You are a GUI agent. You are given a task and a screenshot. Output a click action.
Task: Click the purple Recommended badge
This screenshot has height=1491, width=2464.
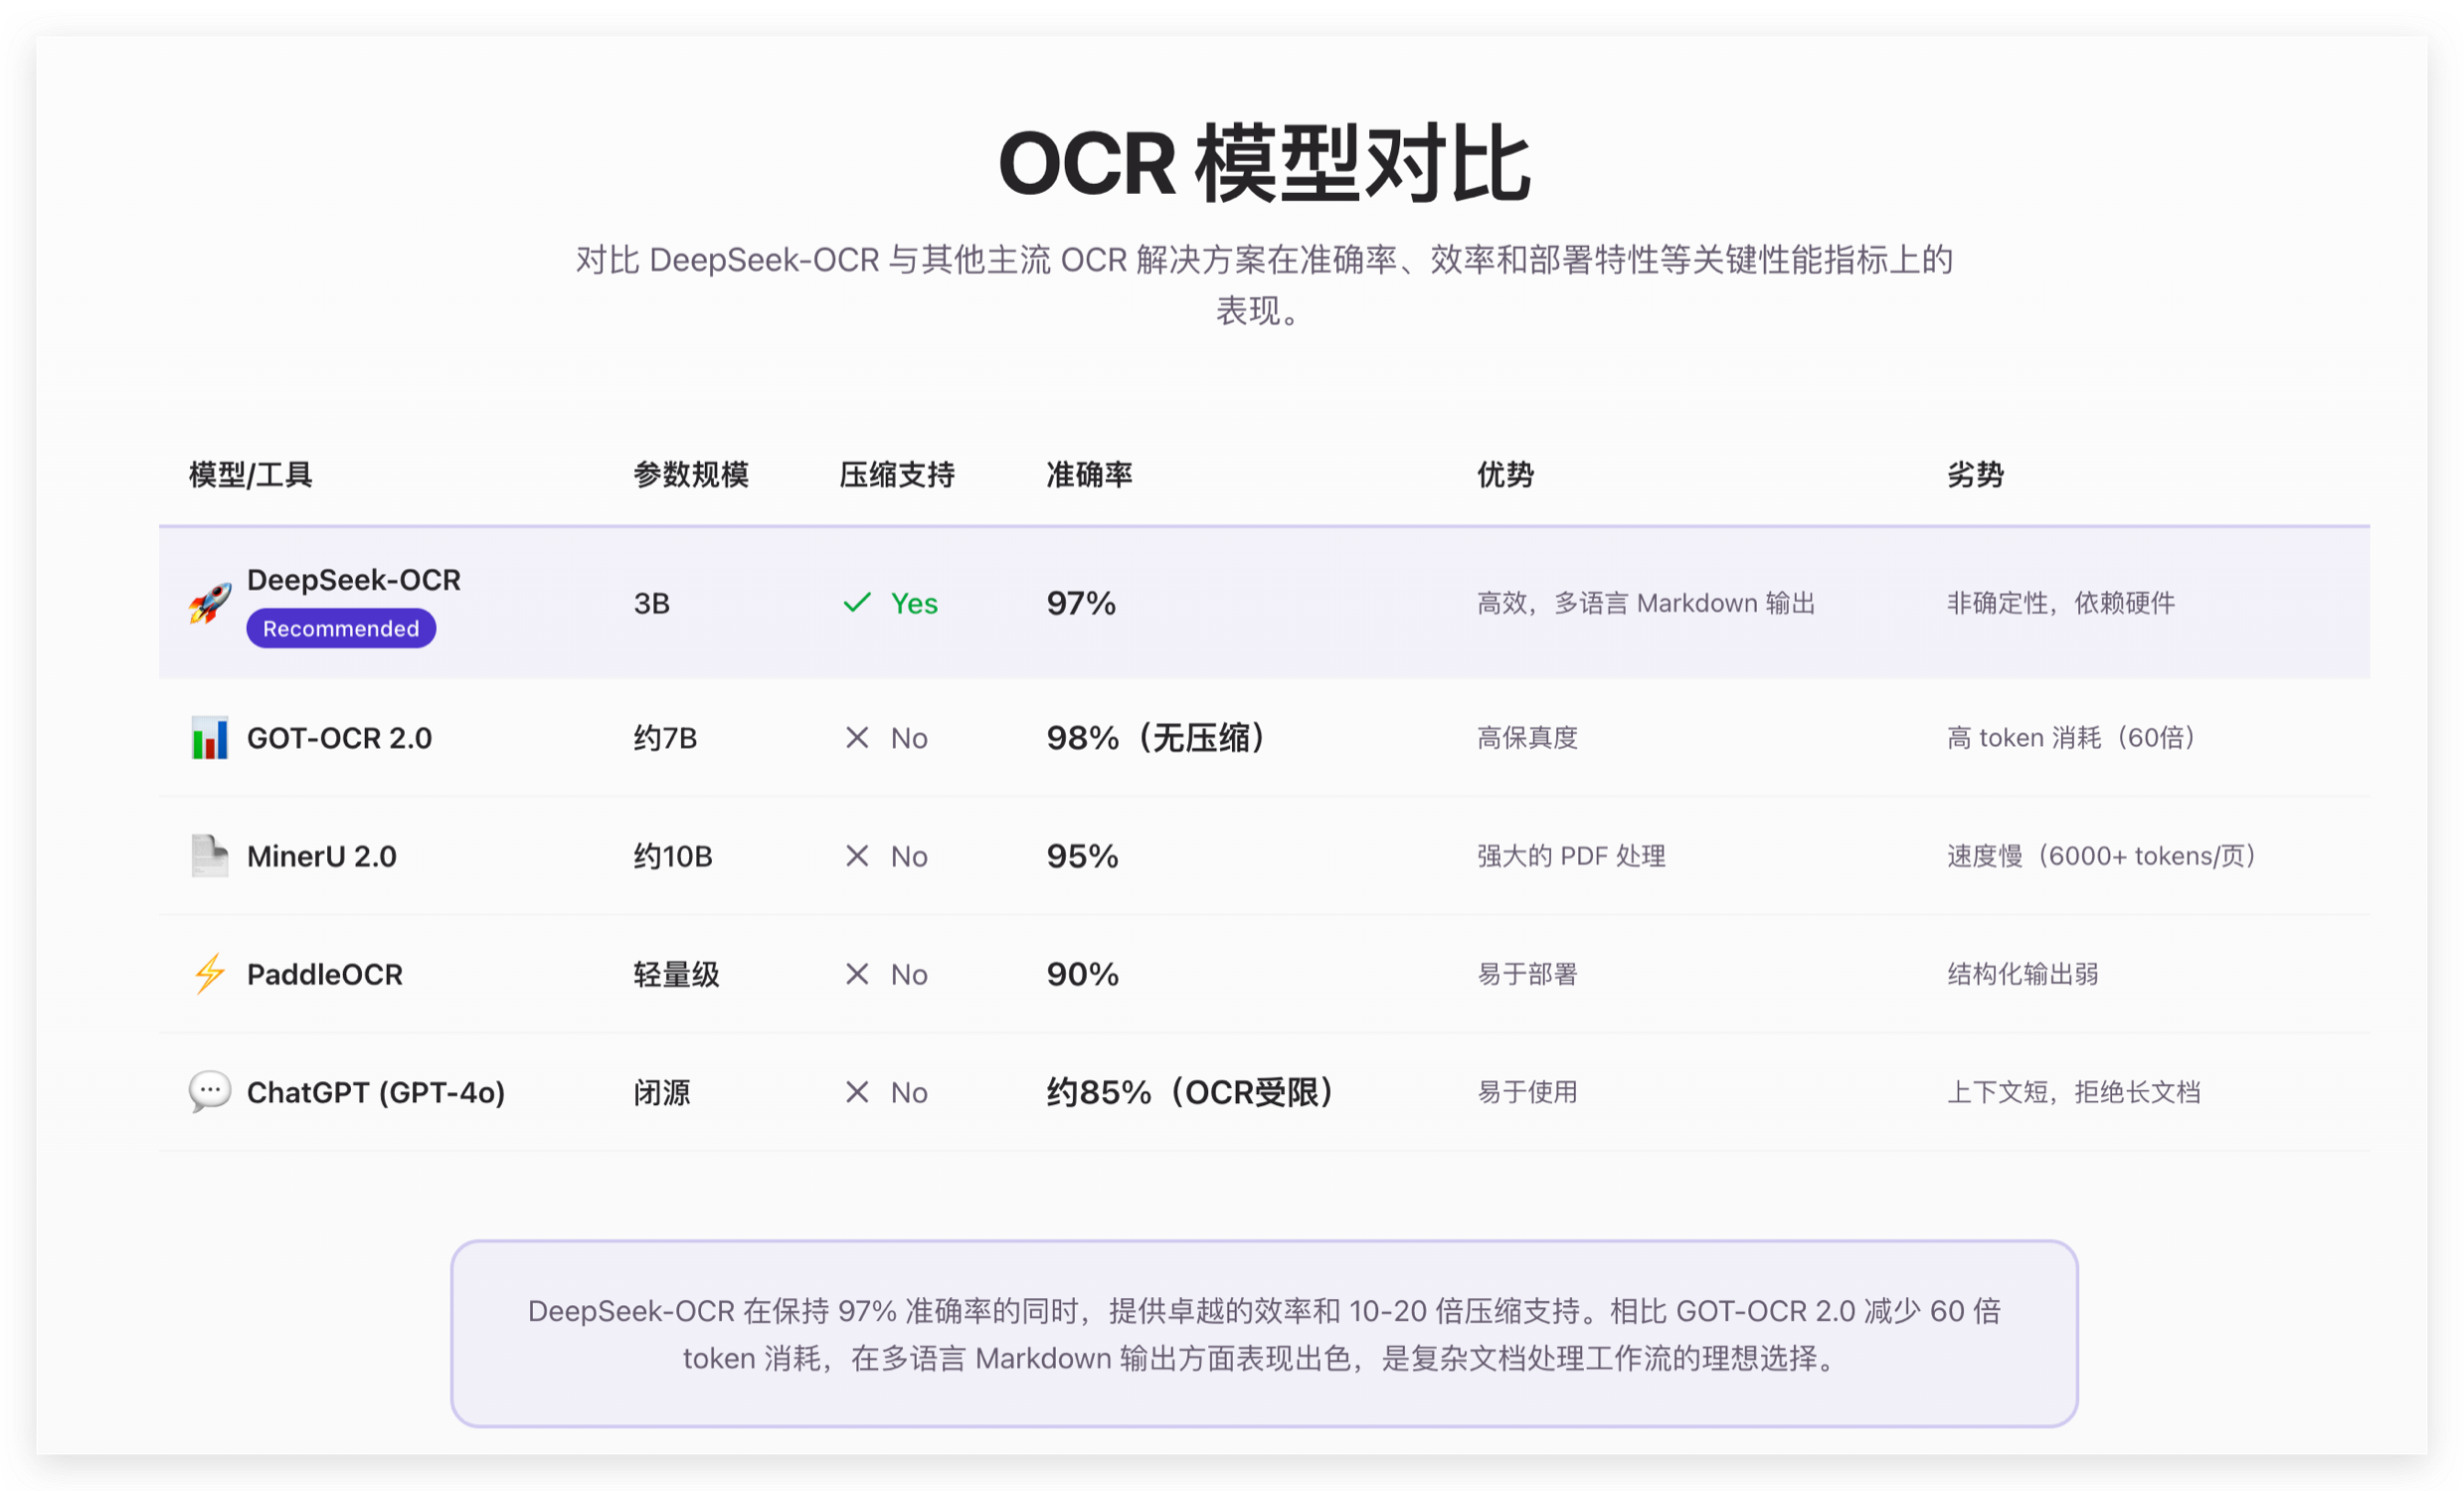pyautogui.click(x=341, y=629)
